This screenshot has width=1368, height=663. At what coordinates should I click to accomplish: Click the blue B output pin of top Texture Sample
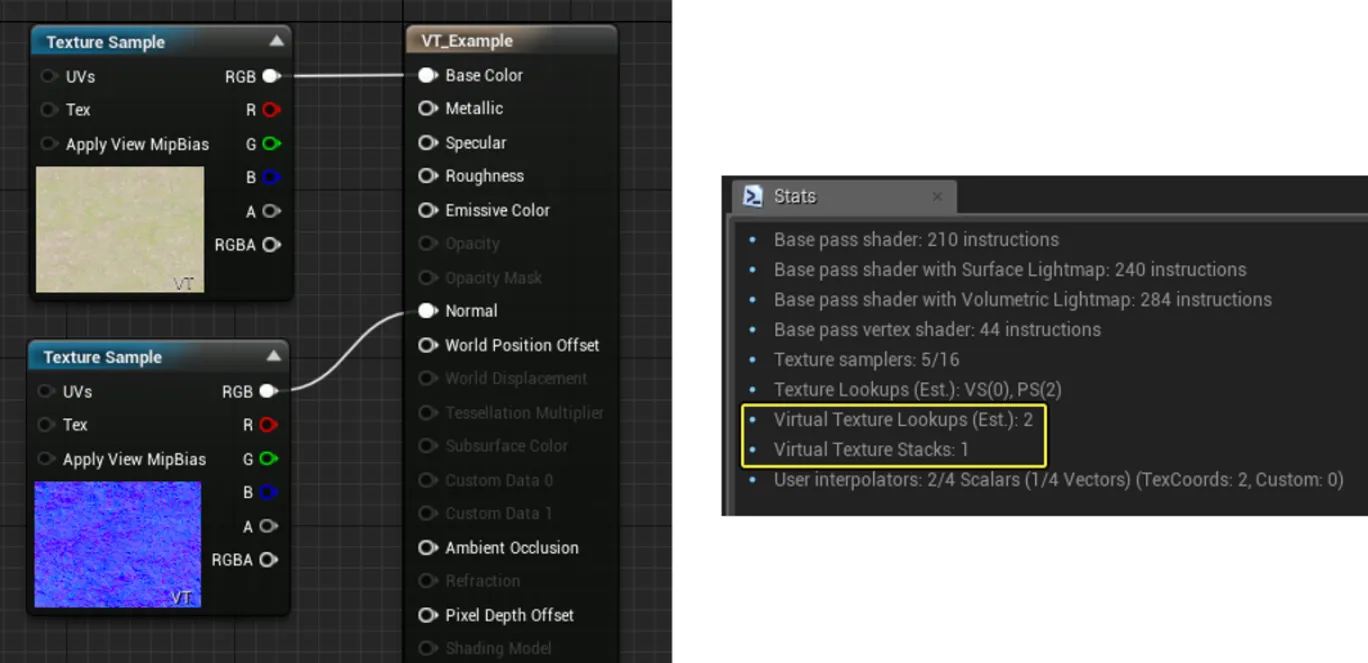click(271, 178)
